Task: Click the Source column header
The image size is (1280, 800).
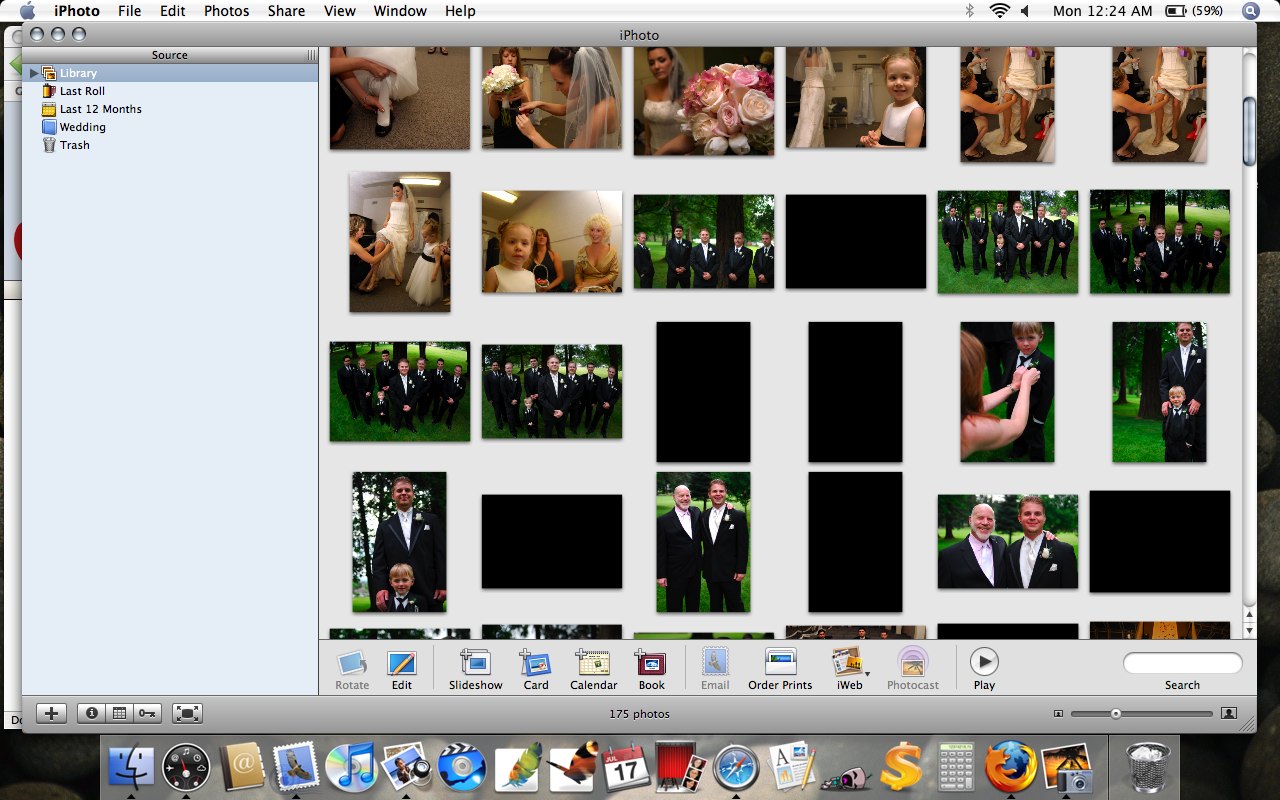Action: tap(170, 55)
